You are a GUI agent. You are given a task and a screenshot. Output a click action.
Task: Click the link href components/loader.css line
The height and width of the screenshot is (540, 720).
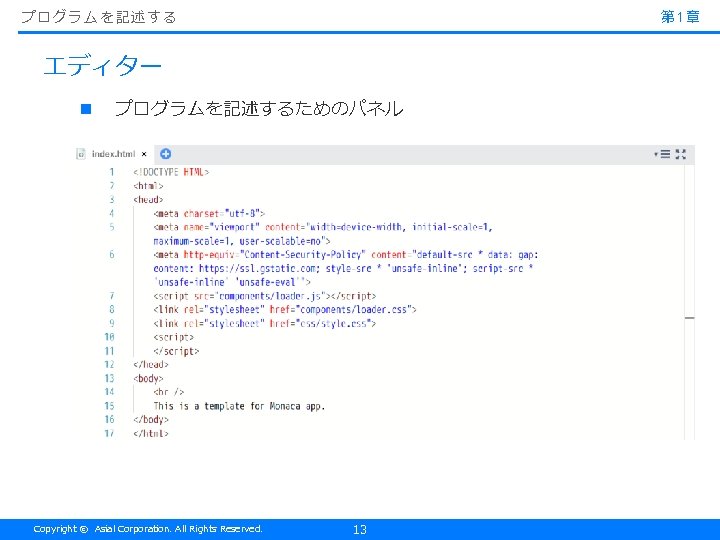point(285,310)
